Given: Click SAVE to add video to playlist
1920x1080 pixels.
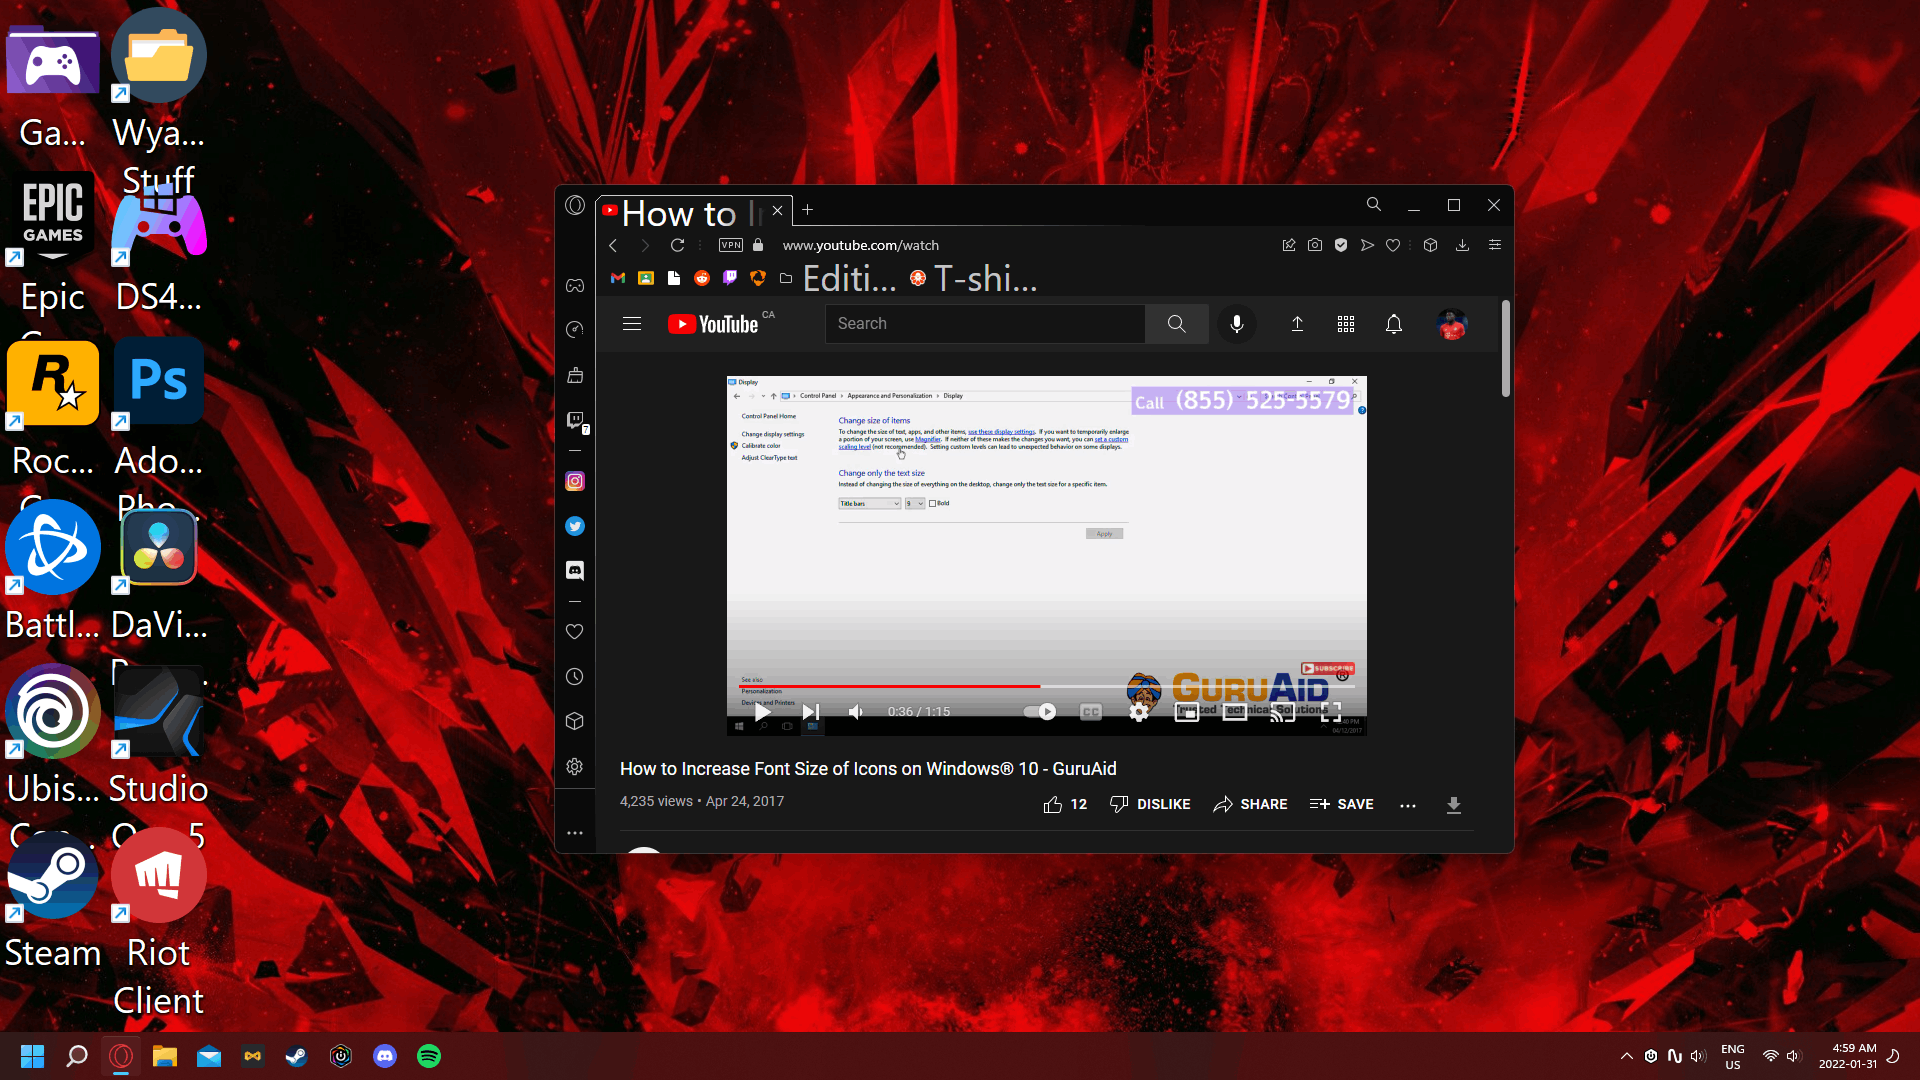Looking at the screenshot, I should pyautogui.click(x=1342, y=804).
